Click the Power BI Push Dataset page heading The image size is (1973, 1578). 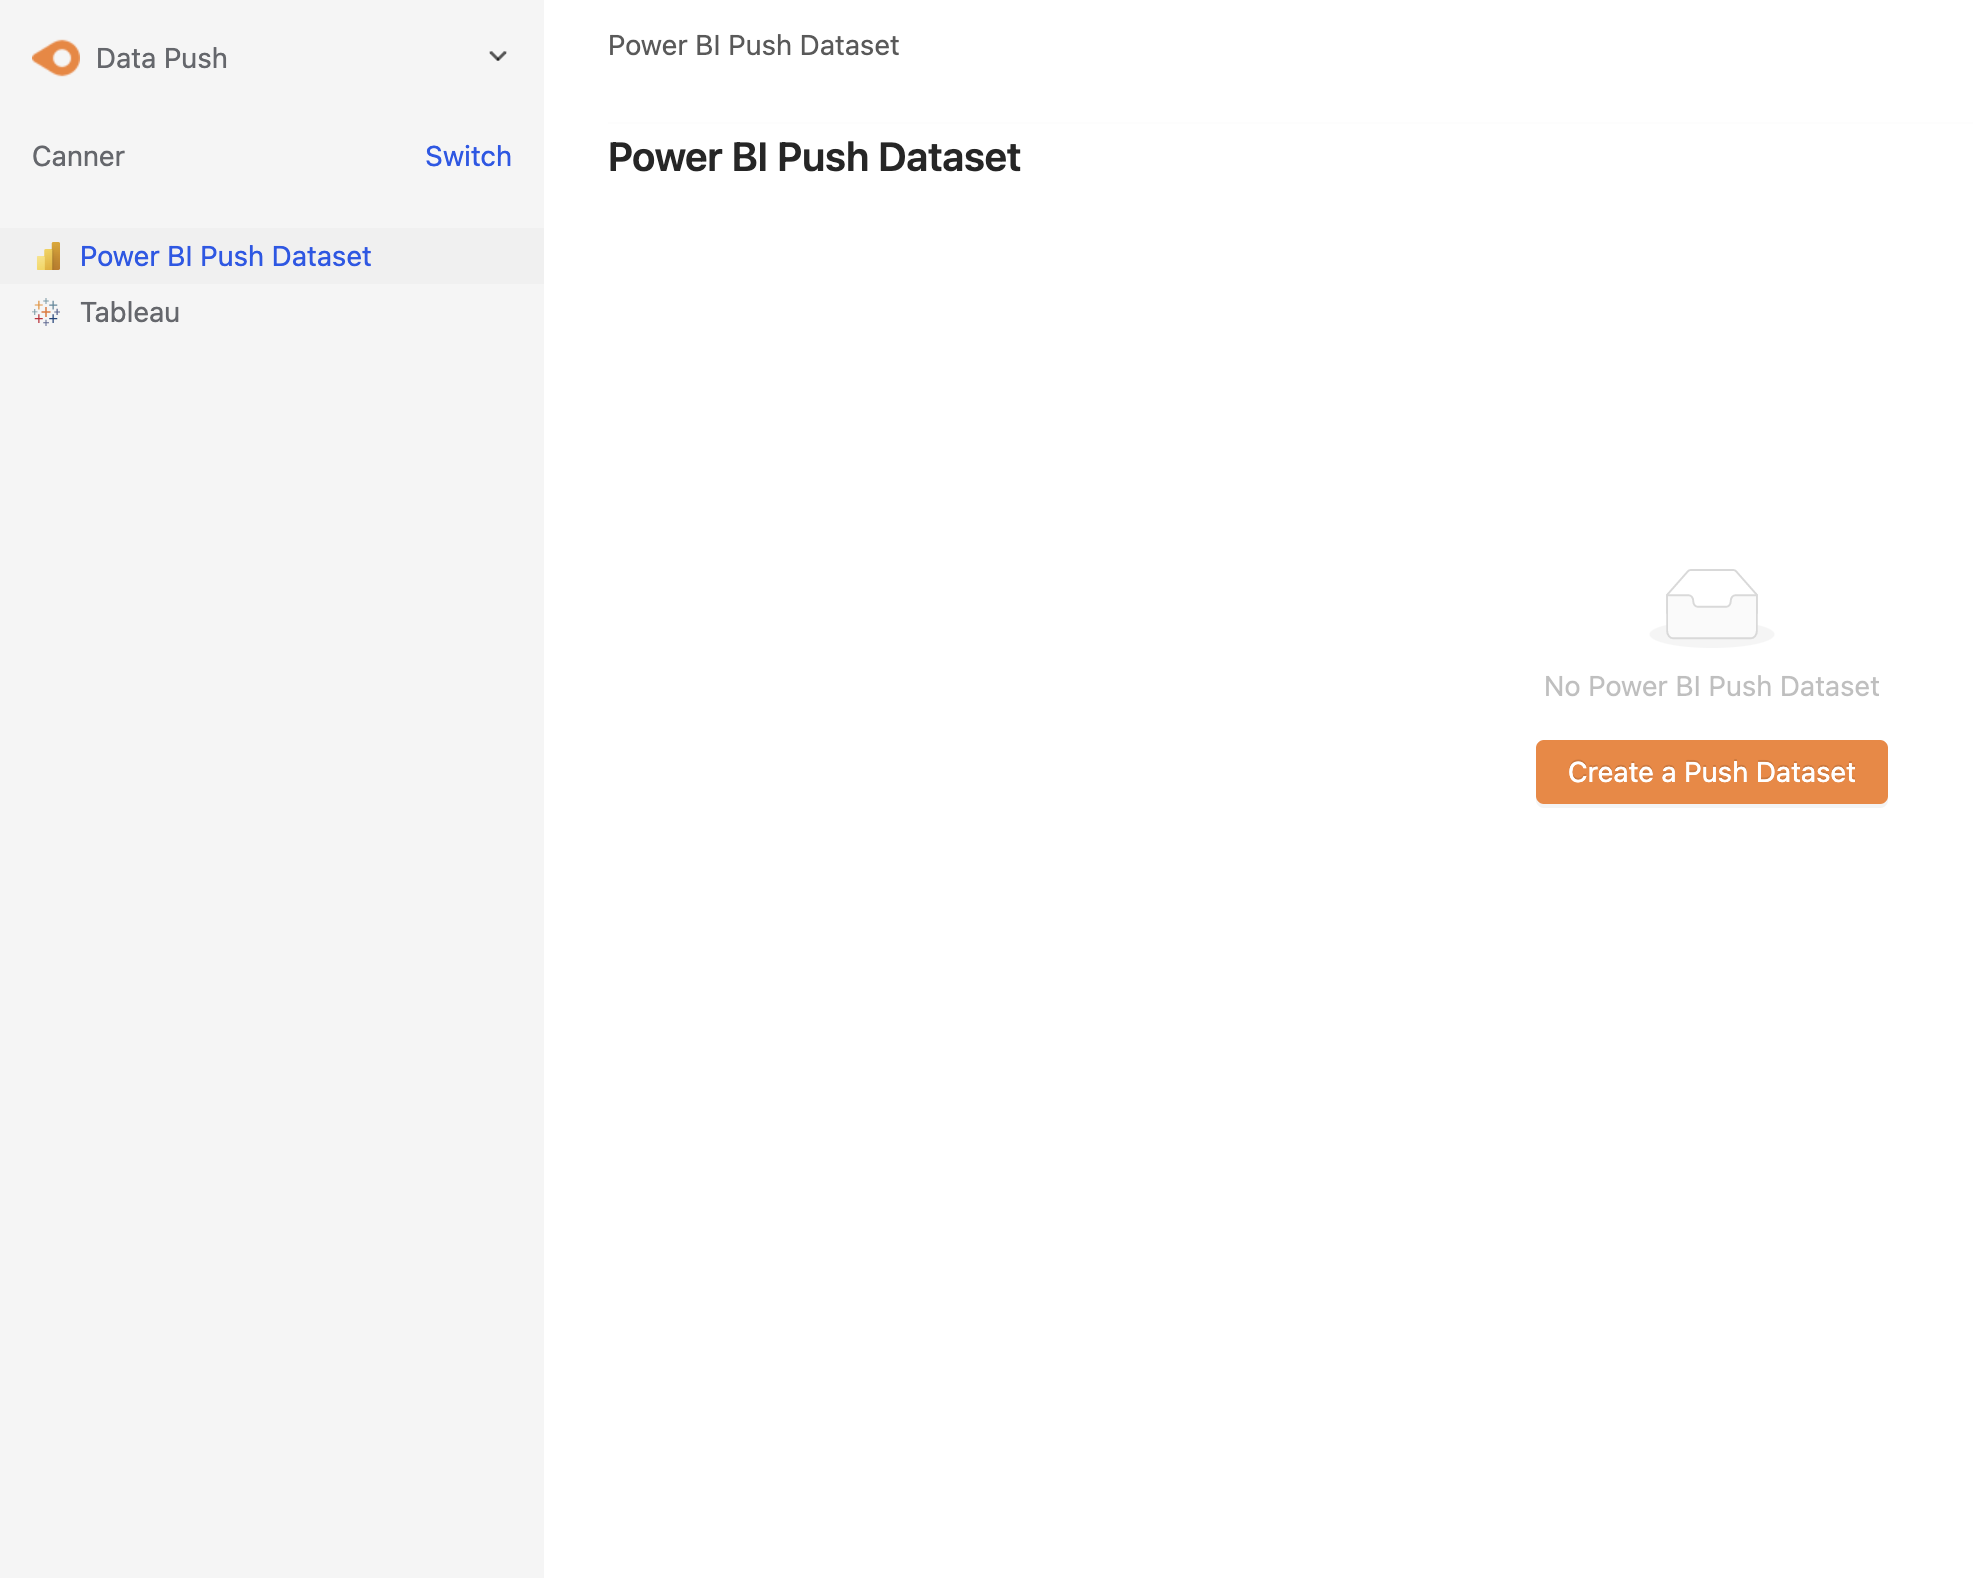(814, 157)
